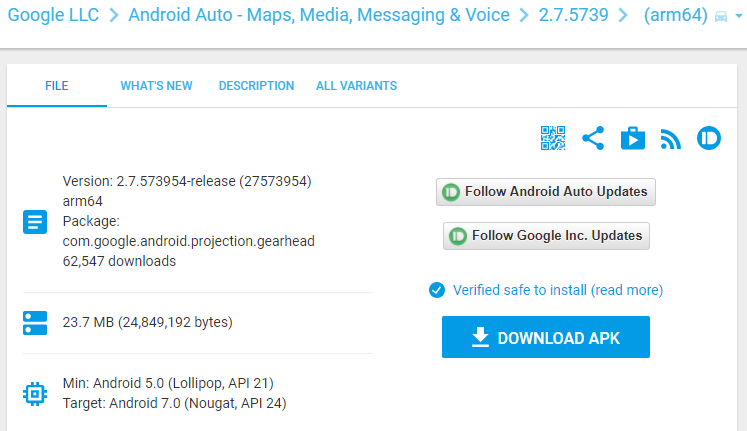Open the dropdown arrow after arm64
The width and height of the screenshot is (747, 431).
click(739, 16)
